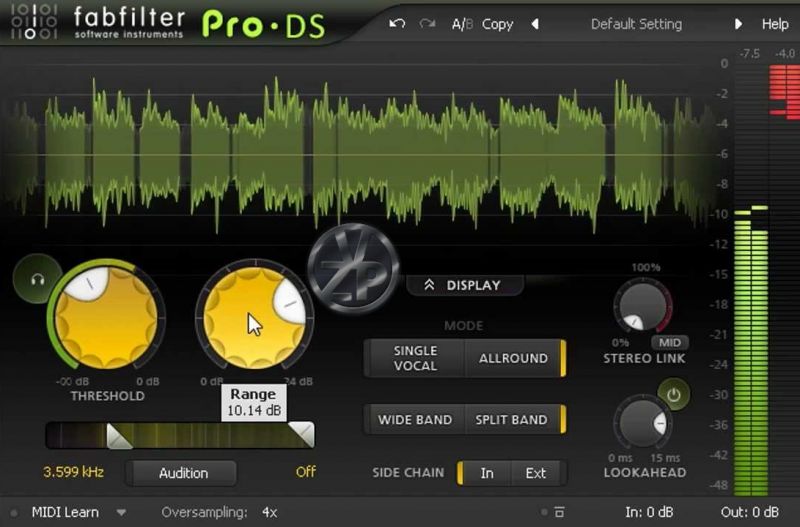
Task: Toggle the MID stereo link button
Action: point(669,342)
